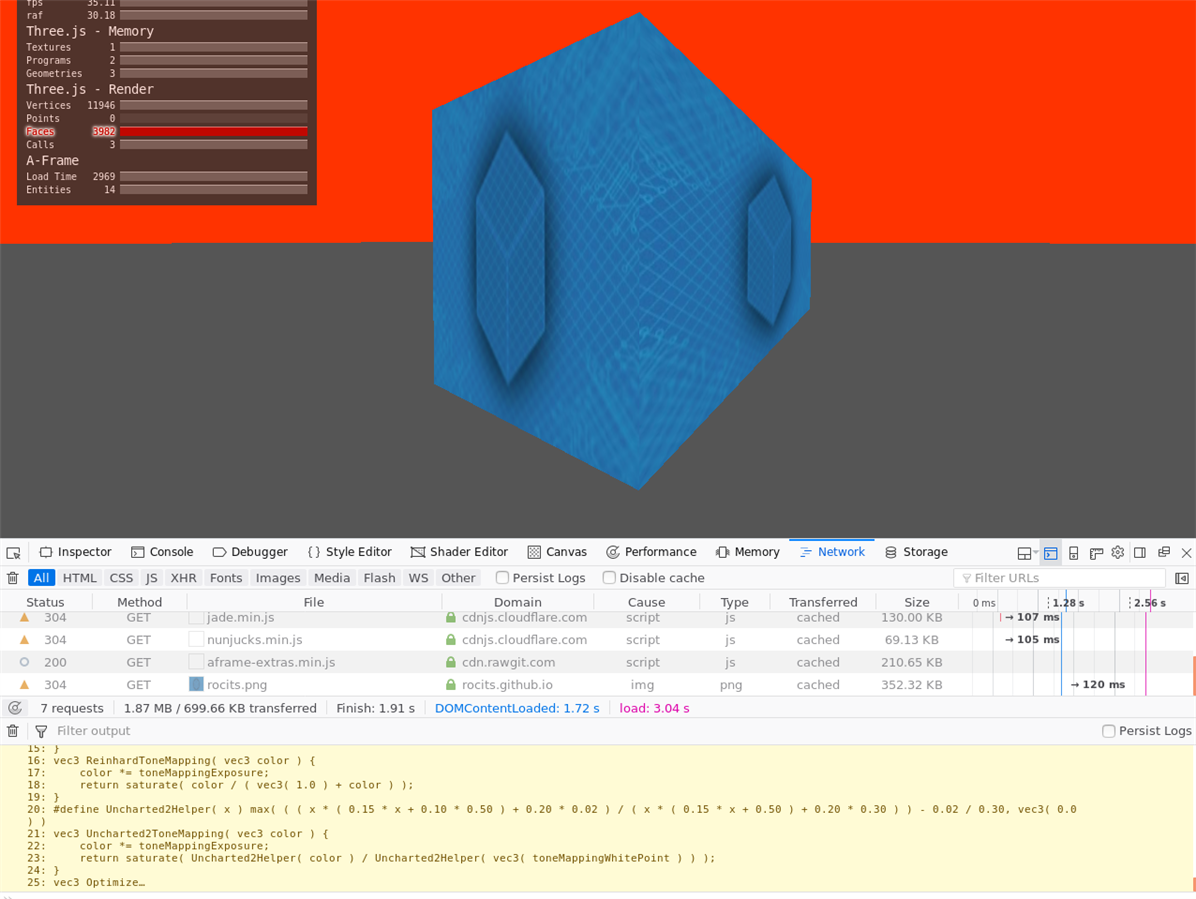The image size is (1196, 899).
Task: Toggle the rulers icon
Action: [x=1096, y=553]
